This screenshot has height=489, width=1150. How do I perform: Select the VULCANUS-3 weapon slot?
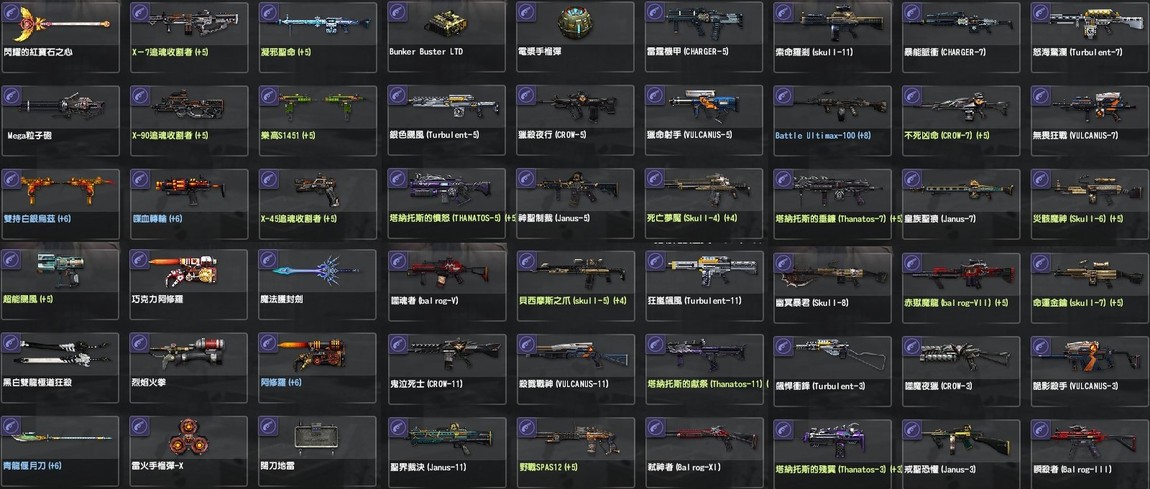[1089, 371]
